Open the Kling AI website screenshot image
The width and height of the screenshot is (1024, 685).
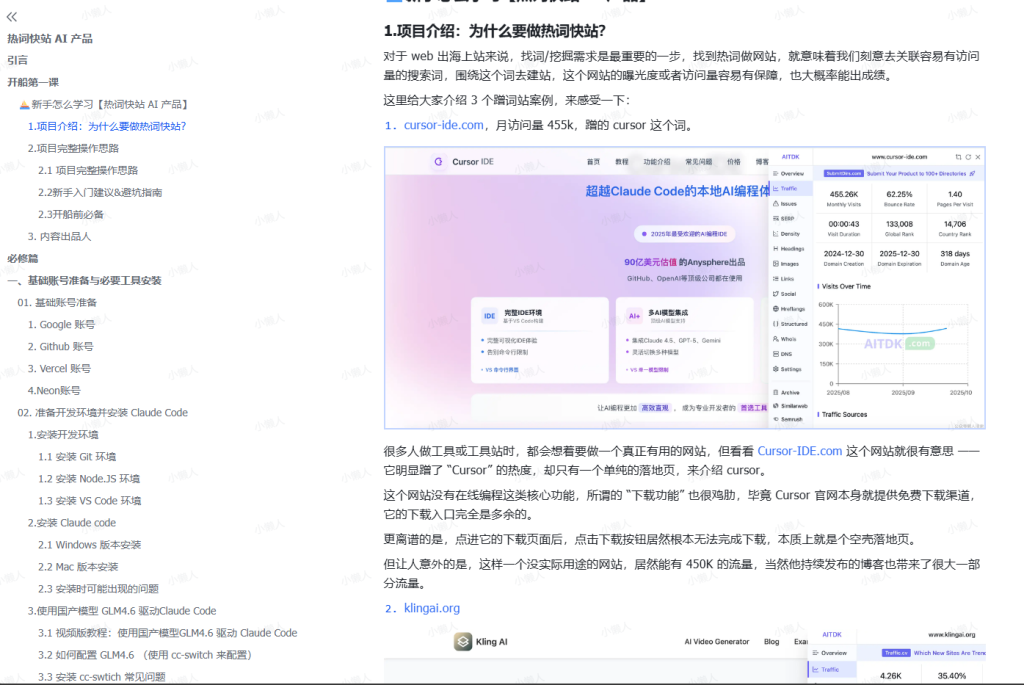[x=684, y=655]
